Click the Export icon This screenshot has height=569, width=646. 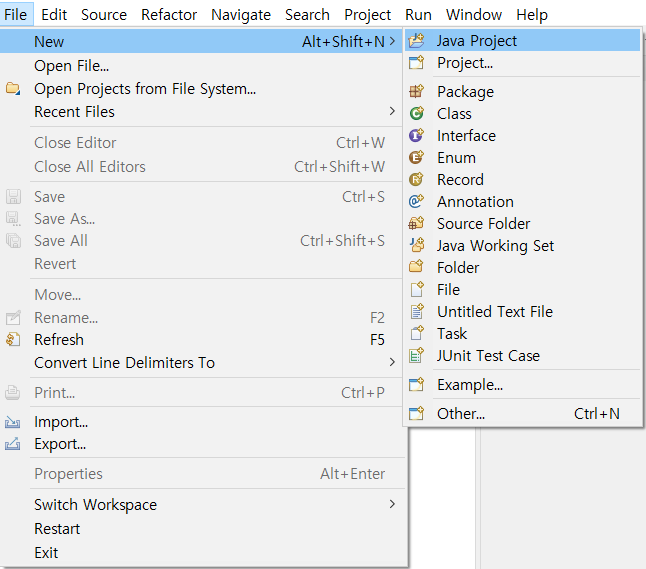[13, 444]
